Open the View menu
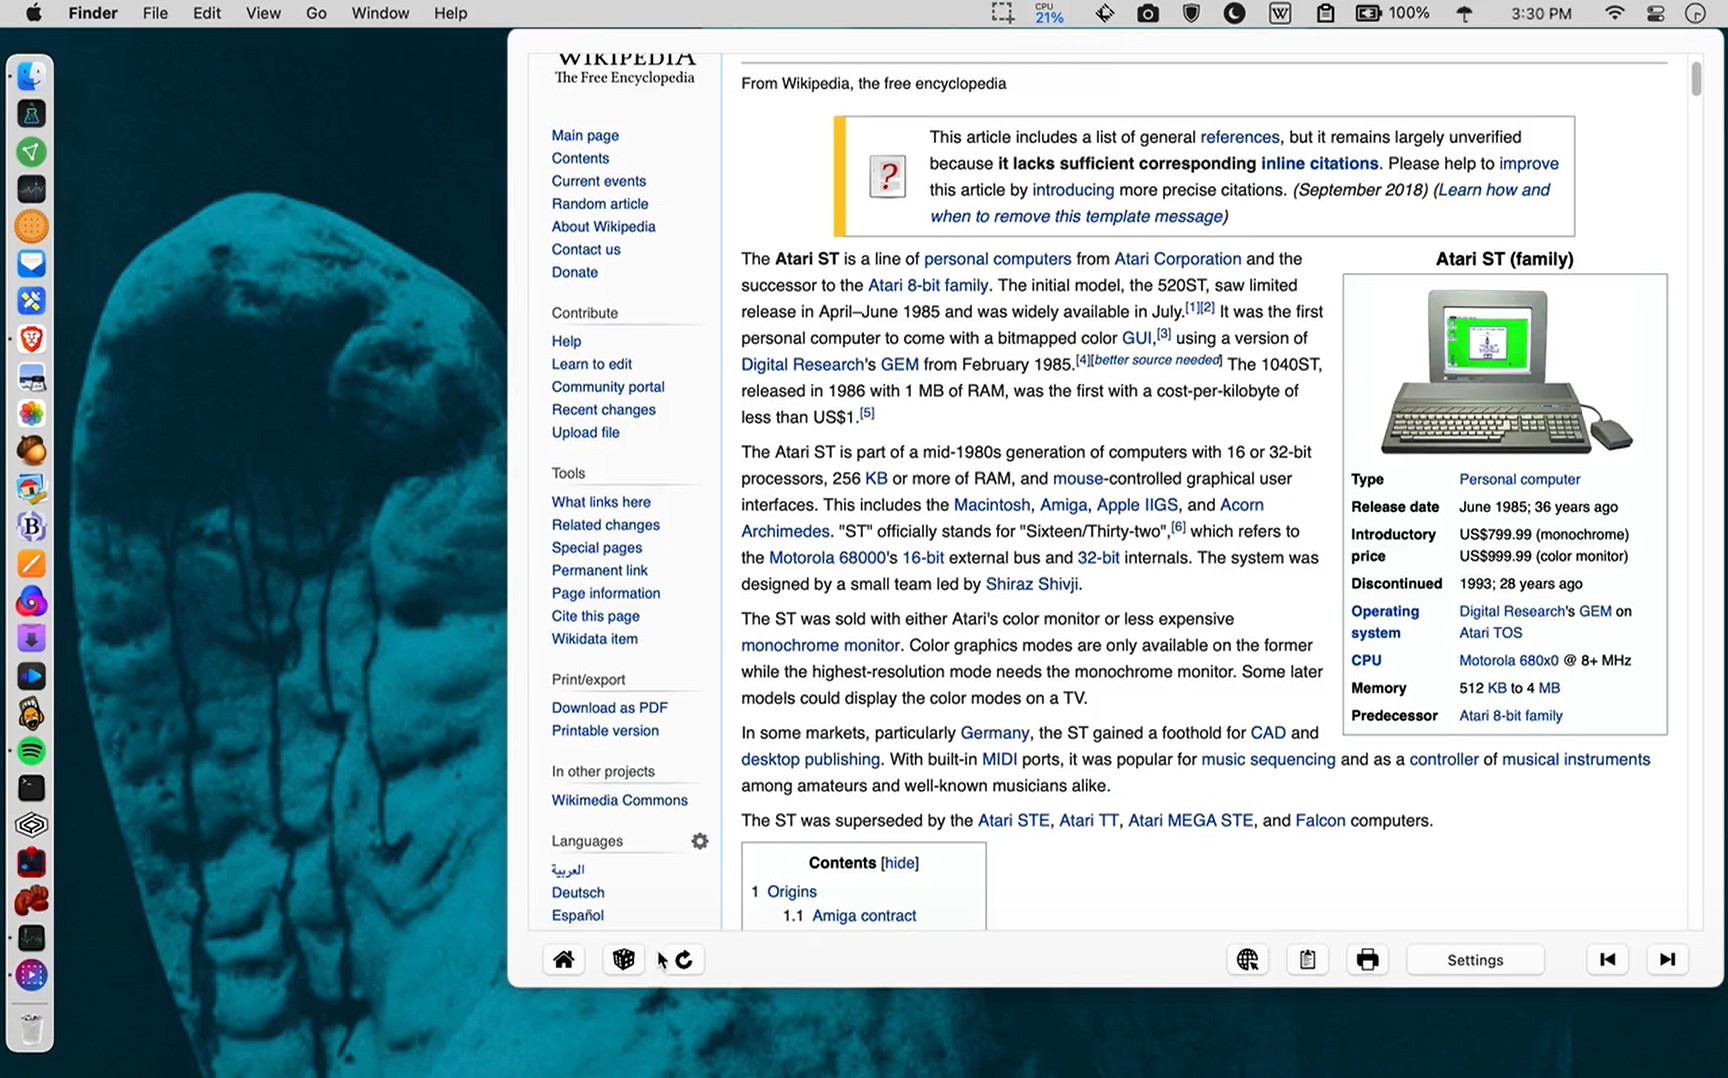Screen dimensions: 1728x1078 coord(263,13)
